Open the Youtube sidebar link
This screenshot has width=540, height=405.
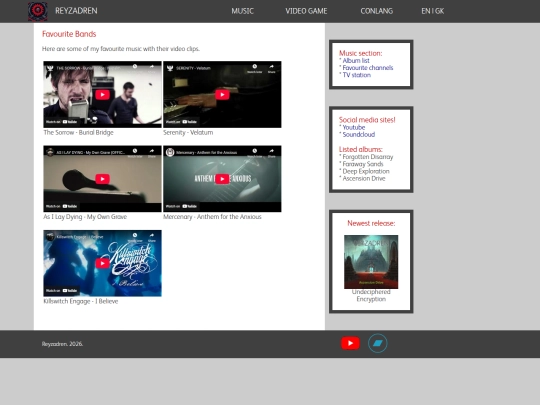pyautogui.click(x=354, y=127)
